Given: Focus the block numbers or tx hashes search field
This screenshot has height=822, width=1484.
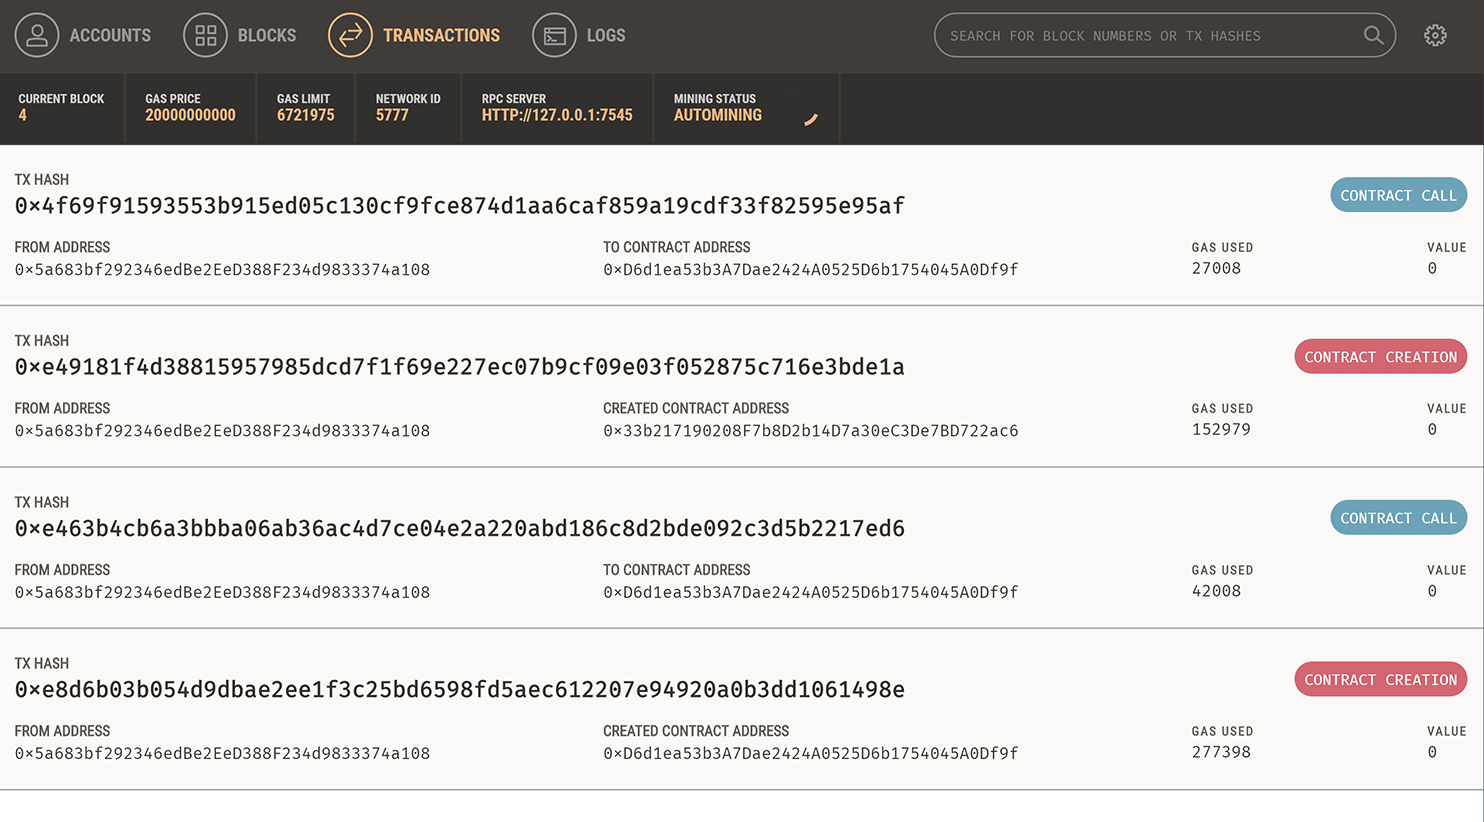Looking at the screenshot, I should (x=1150, y=35).
